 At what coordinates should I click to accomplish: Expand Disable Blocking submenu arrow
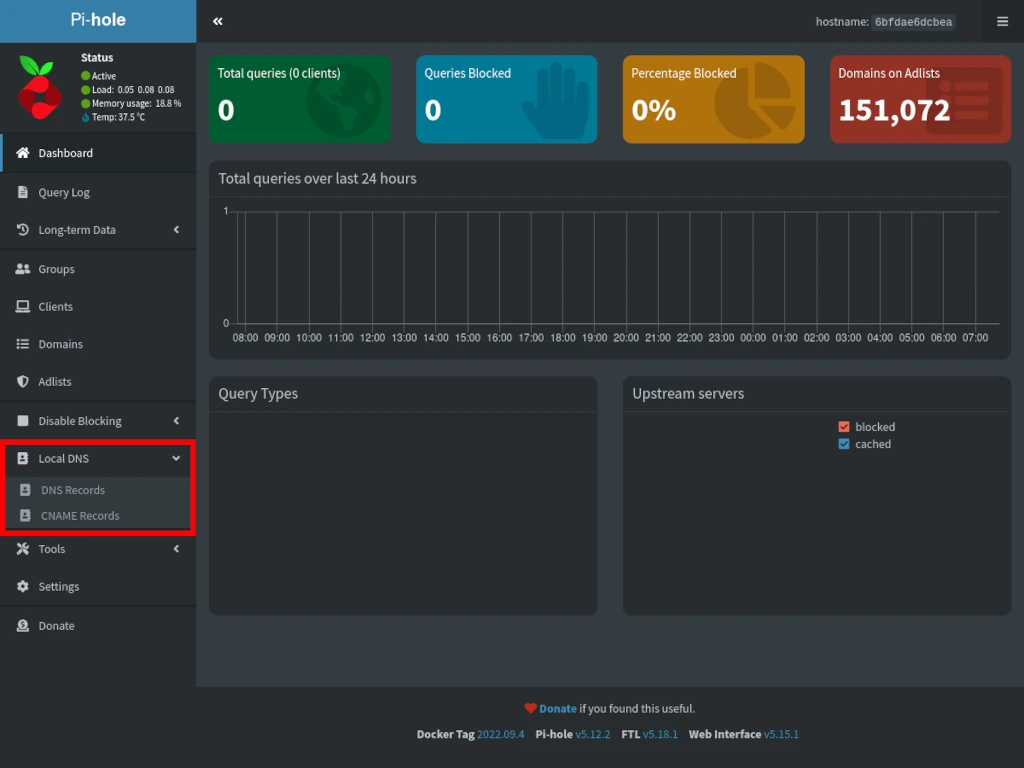176,421
